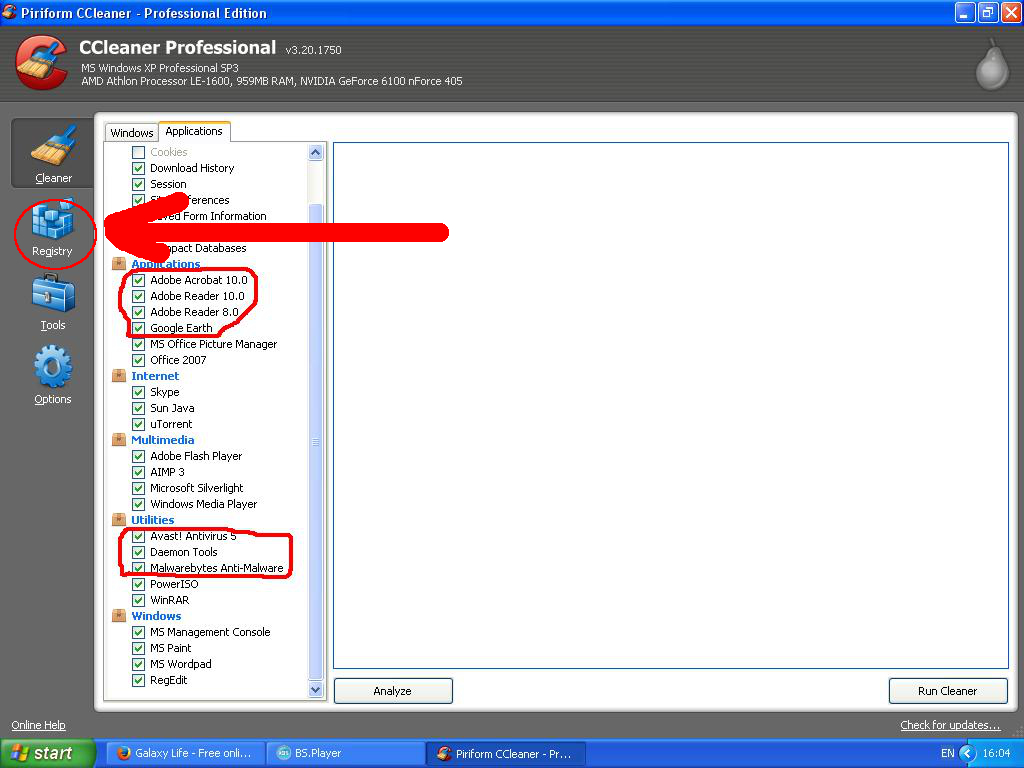Screen dimensions: 1024x768
Task: Click the Analyze button
Action: [x=392, y=691]
